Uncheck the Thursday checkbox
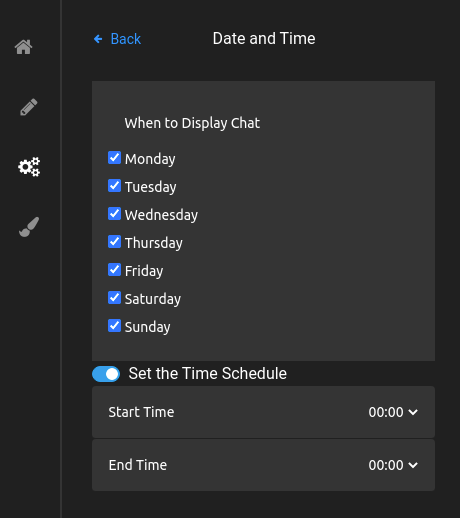The image size is (460, 518). point(114,242)
